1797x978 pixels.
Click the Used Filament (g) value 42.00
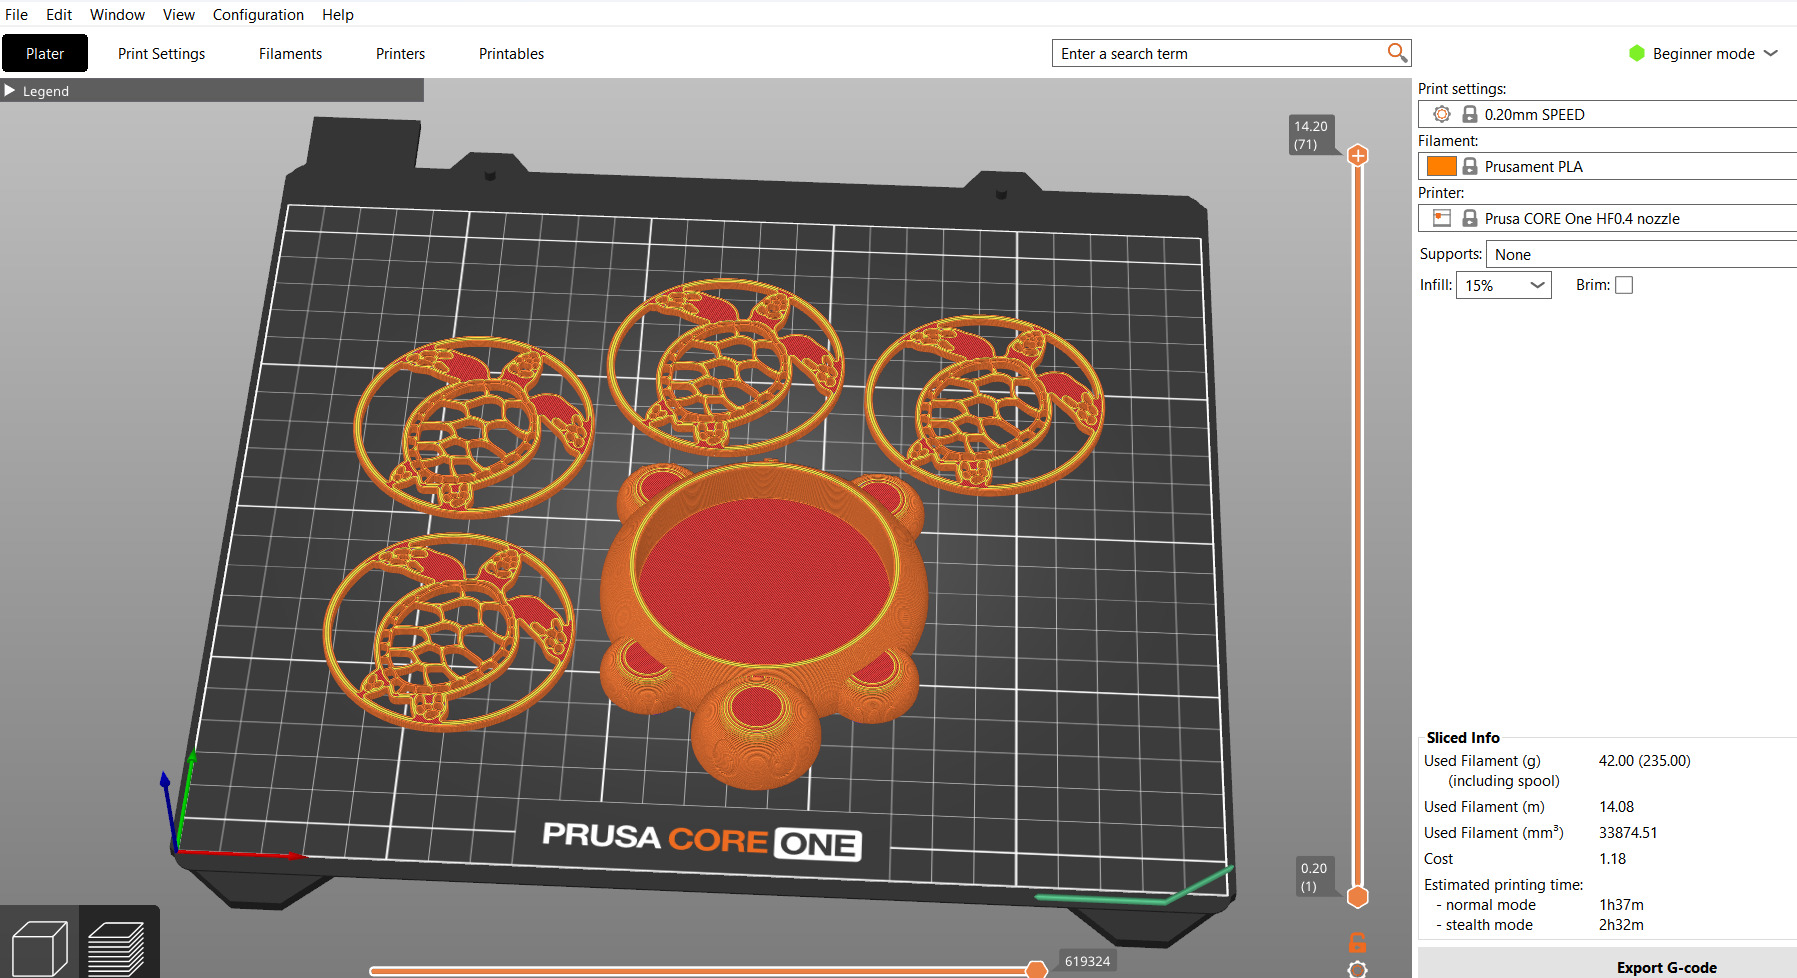click(x=1644, y=760)
